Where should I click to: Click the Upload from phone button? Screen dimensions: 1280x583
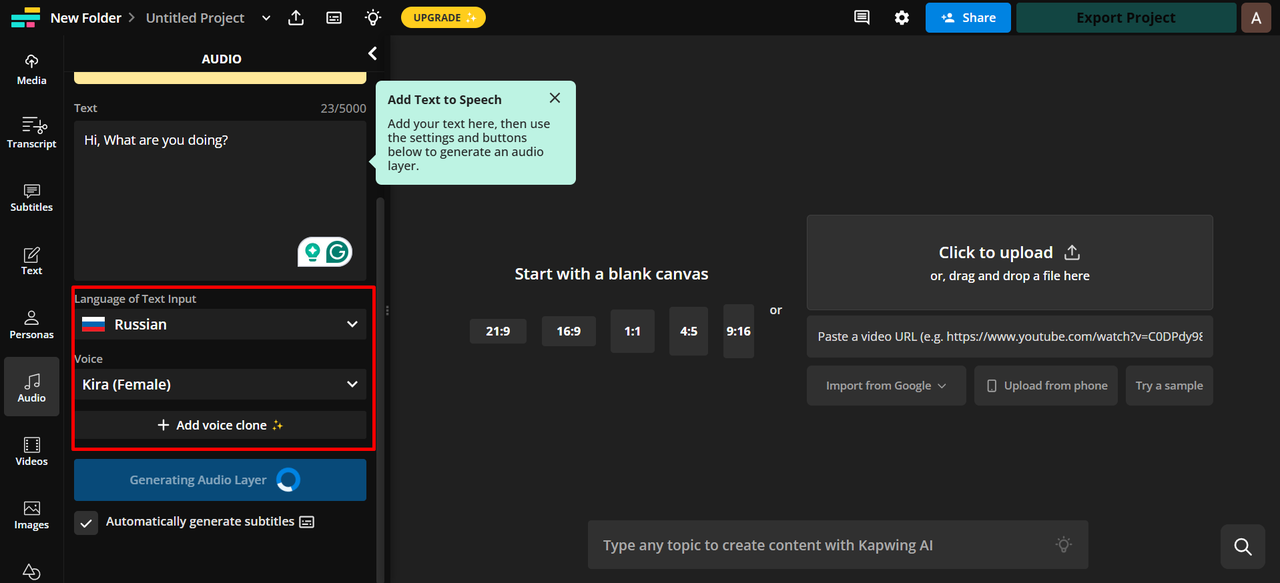click(1047, 385)
